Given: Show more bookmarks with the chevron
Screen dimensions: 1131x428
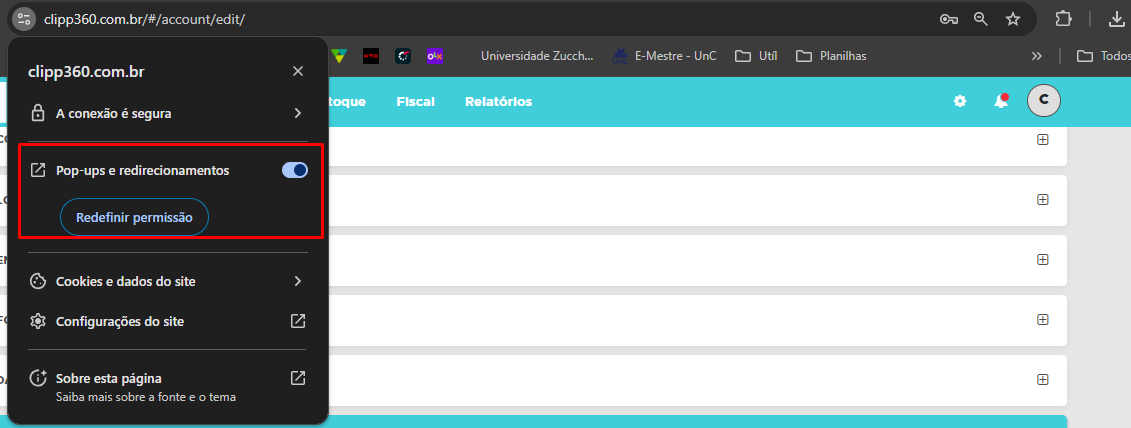Looking at the screenshot, I should pos(1037,56).
